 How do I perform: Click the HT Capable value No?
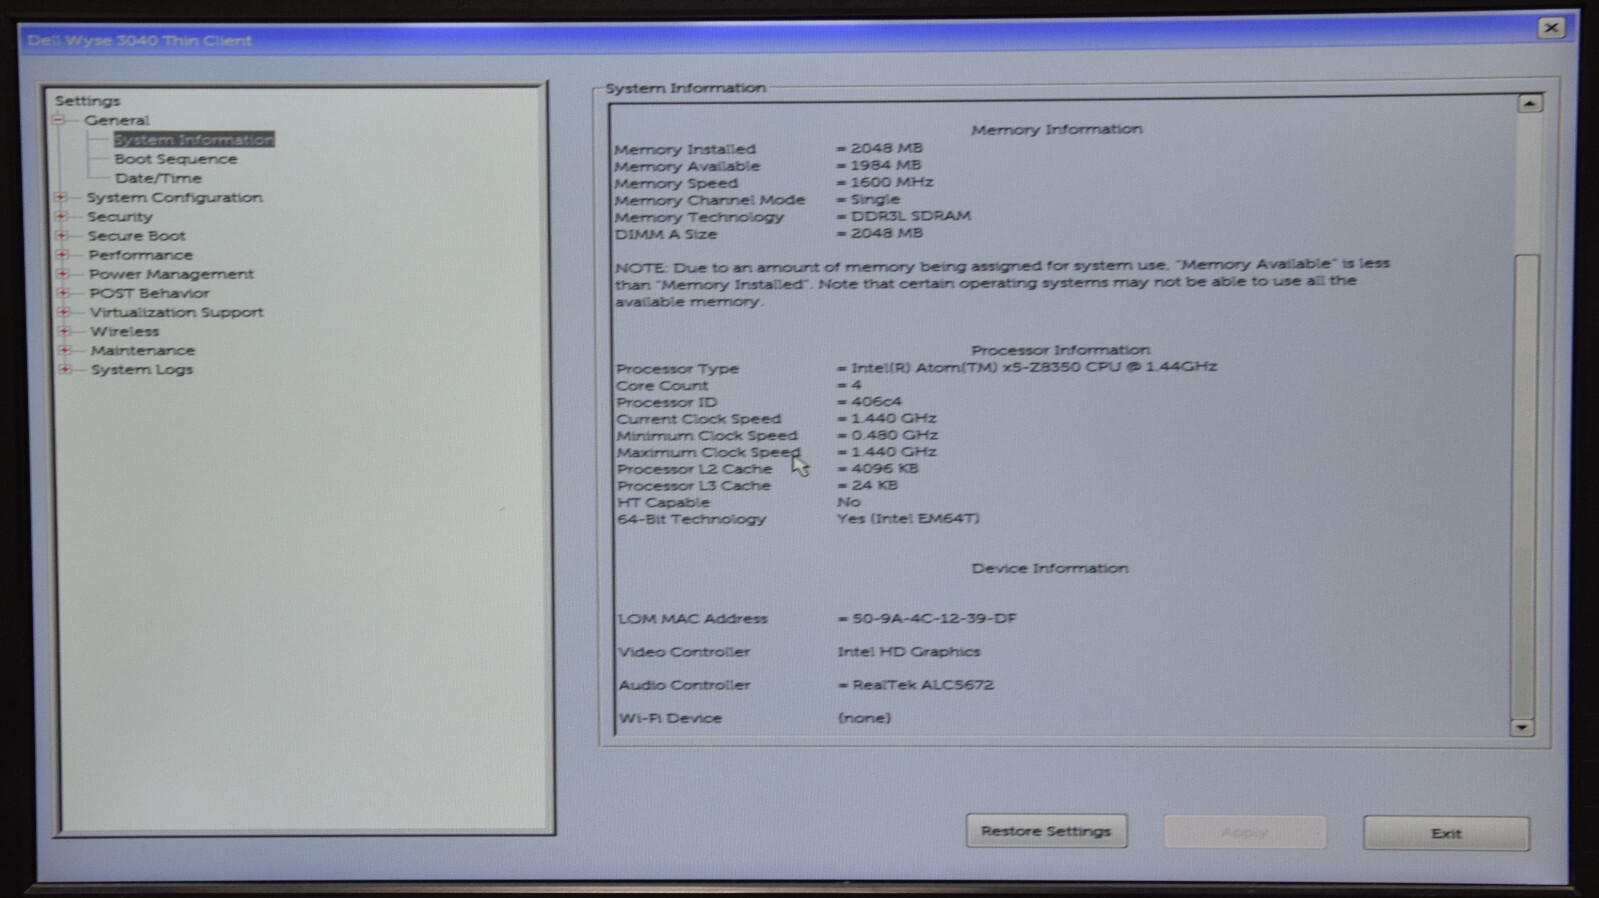click(x=849, y=502)
